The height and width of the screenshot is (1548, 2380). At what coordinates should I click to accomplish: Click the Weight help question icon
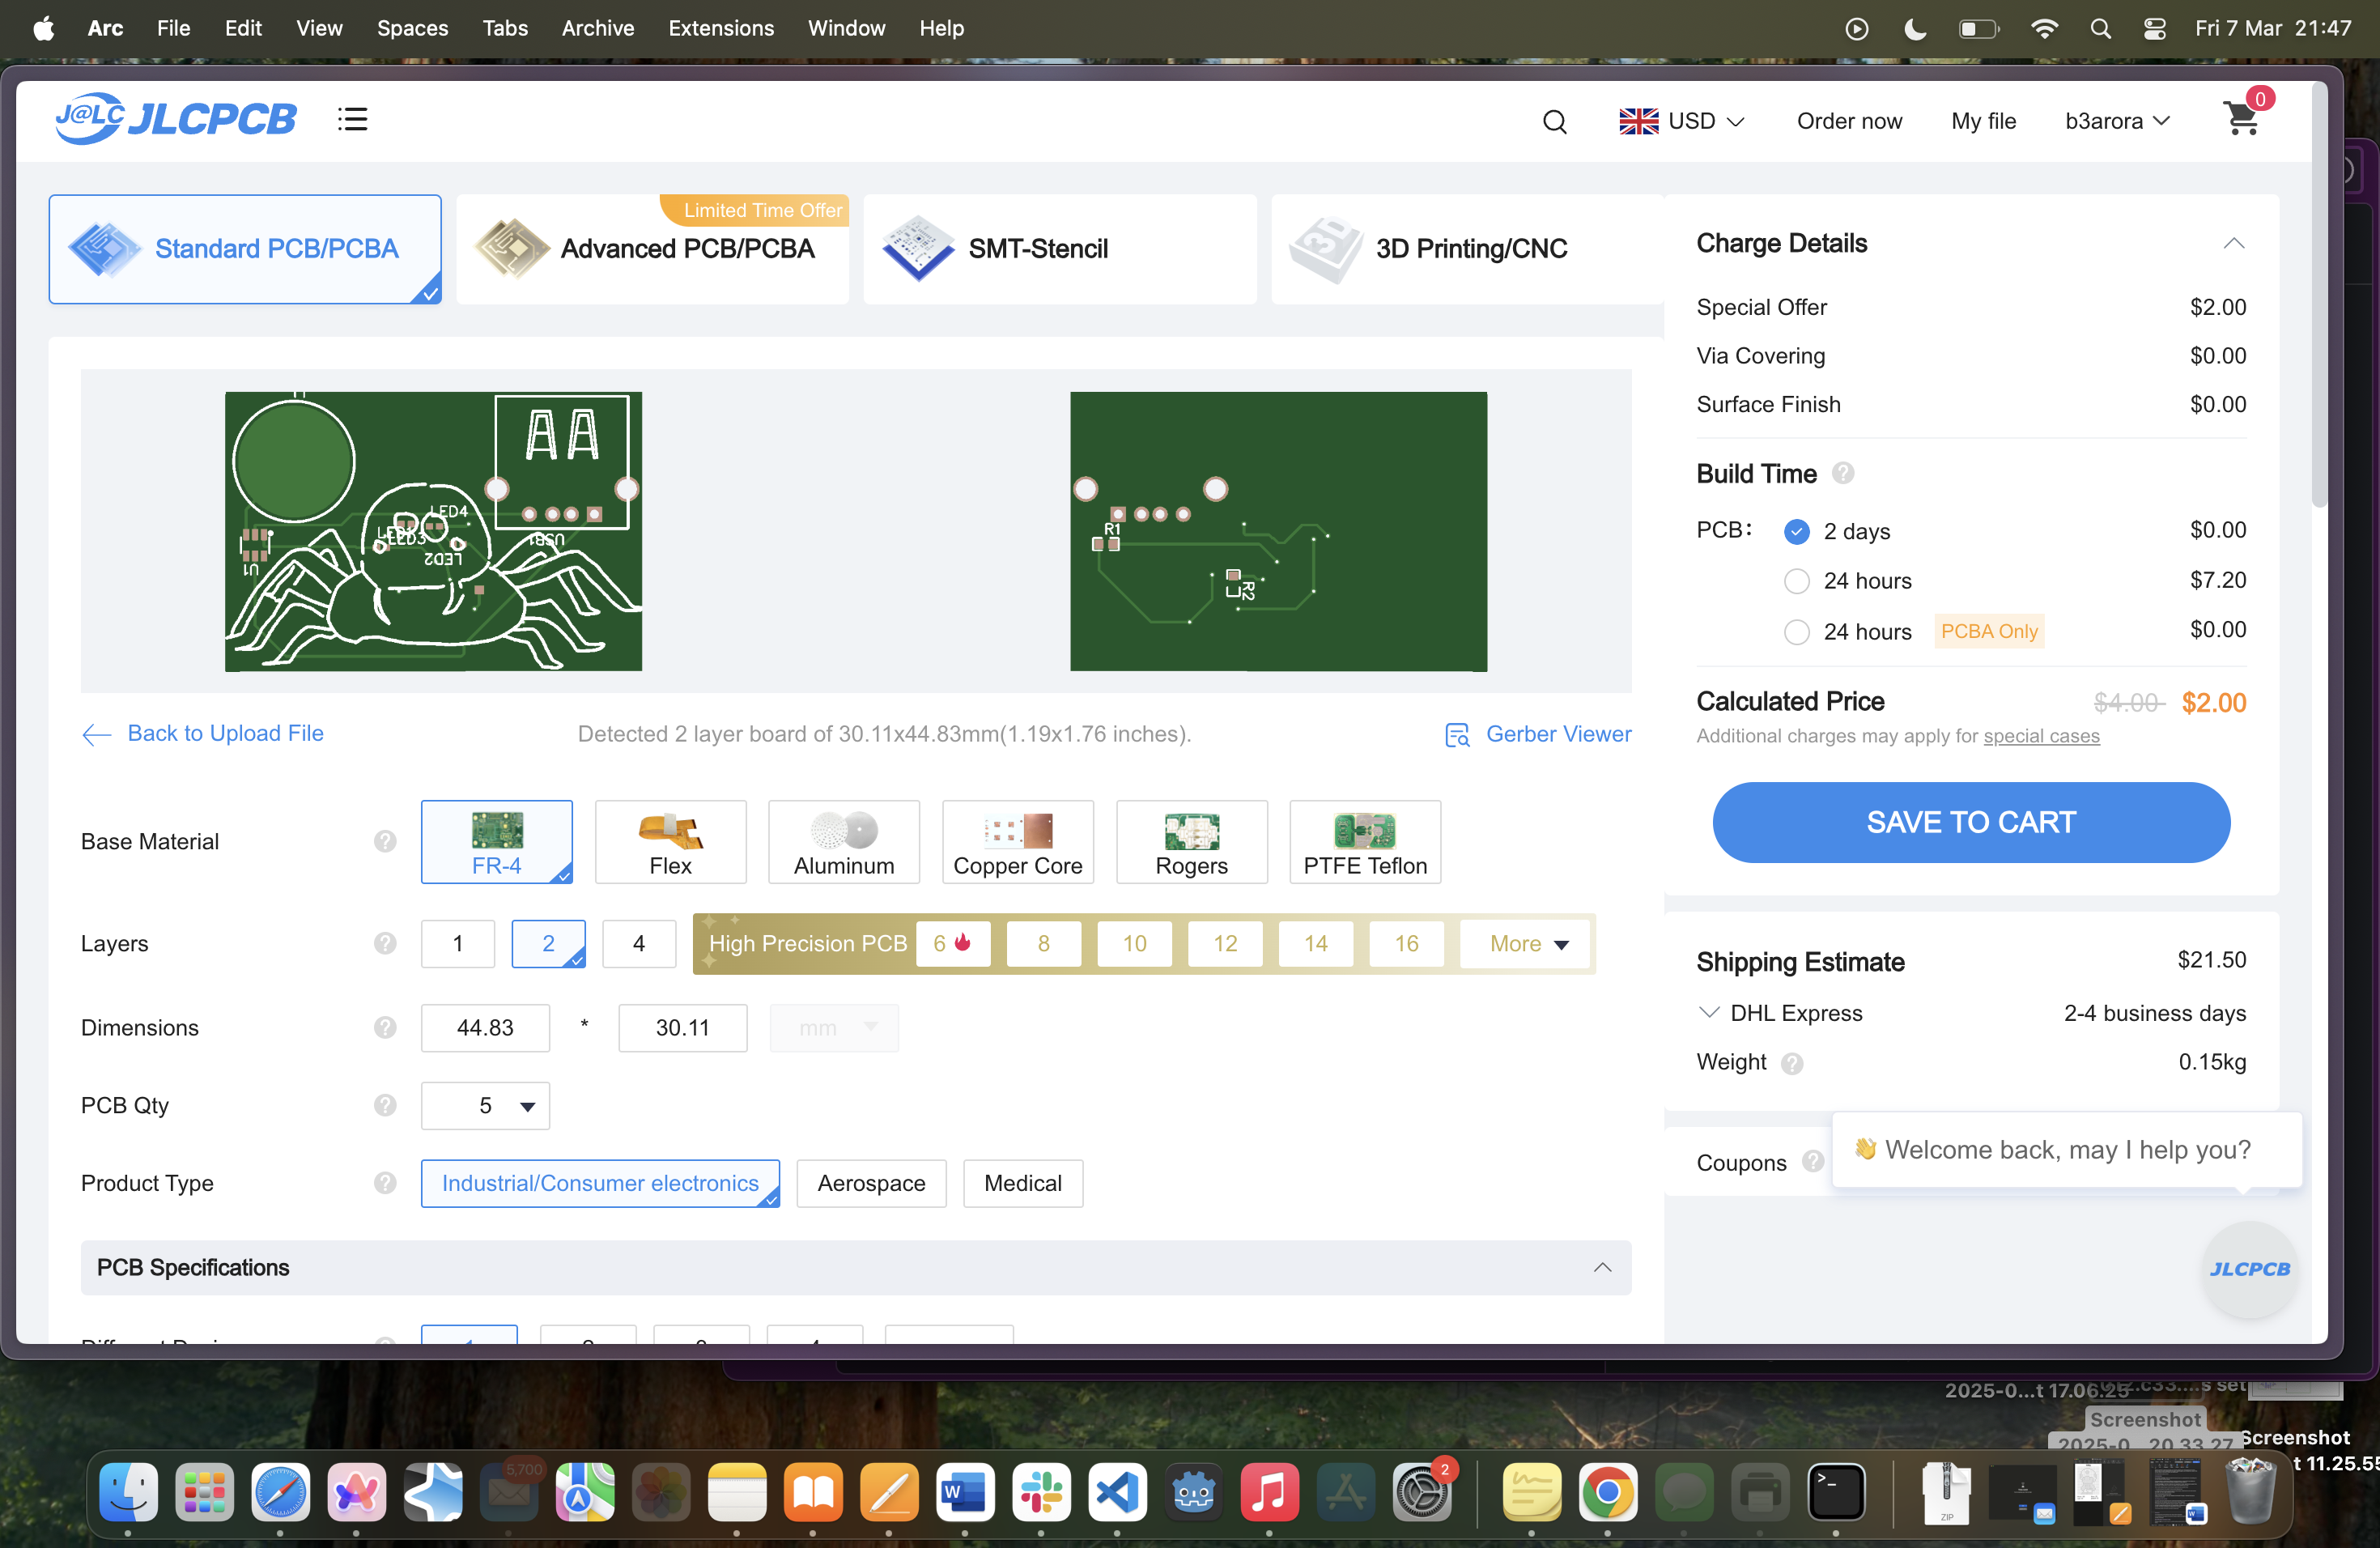pos(1791,1063)
